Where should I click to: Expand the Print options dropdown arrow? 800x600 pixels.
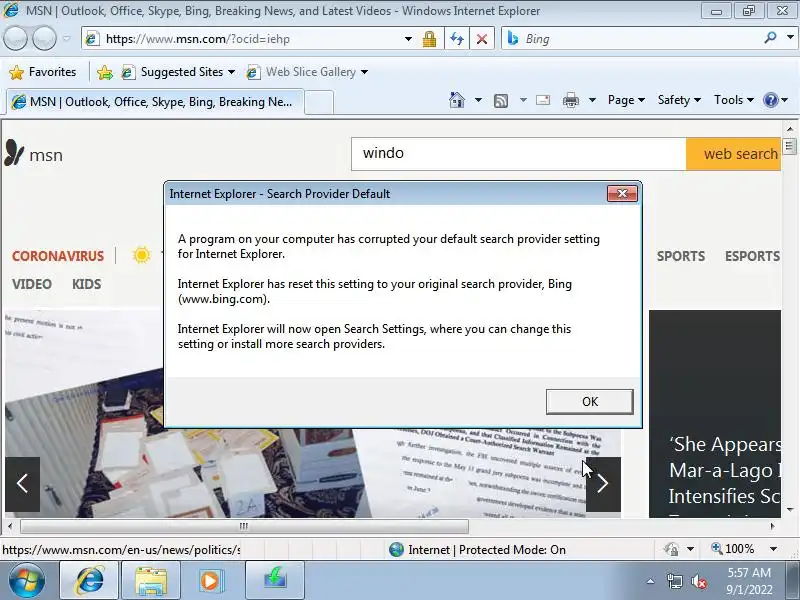pyautogui.click(x=592, y=100)
